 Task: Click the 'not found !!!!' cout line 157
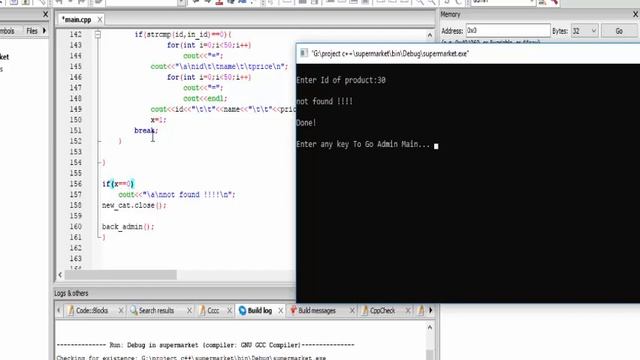[177, 195]
